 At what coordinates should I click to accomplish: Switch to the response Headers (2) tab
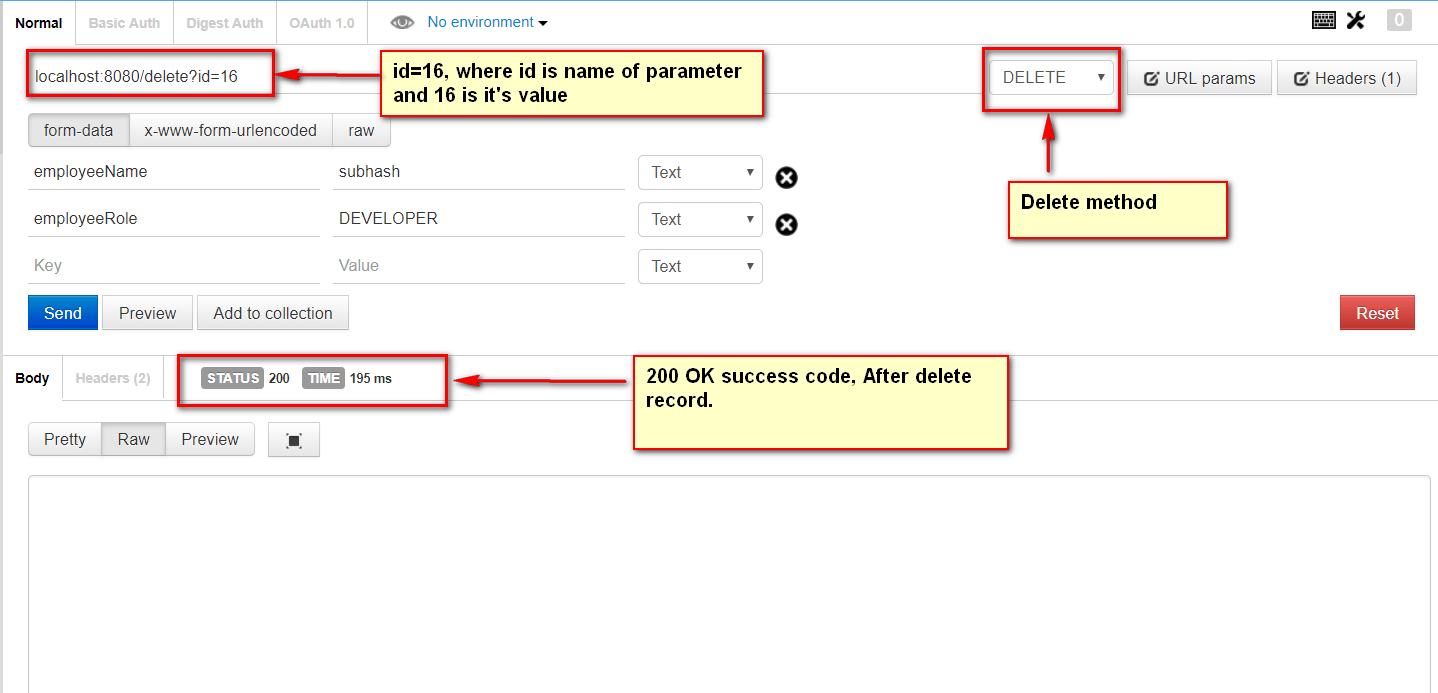click(112, 378)
